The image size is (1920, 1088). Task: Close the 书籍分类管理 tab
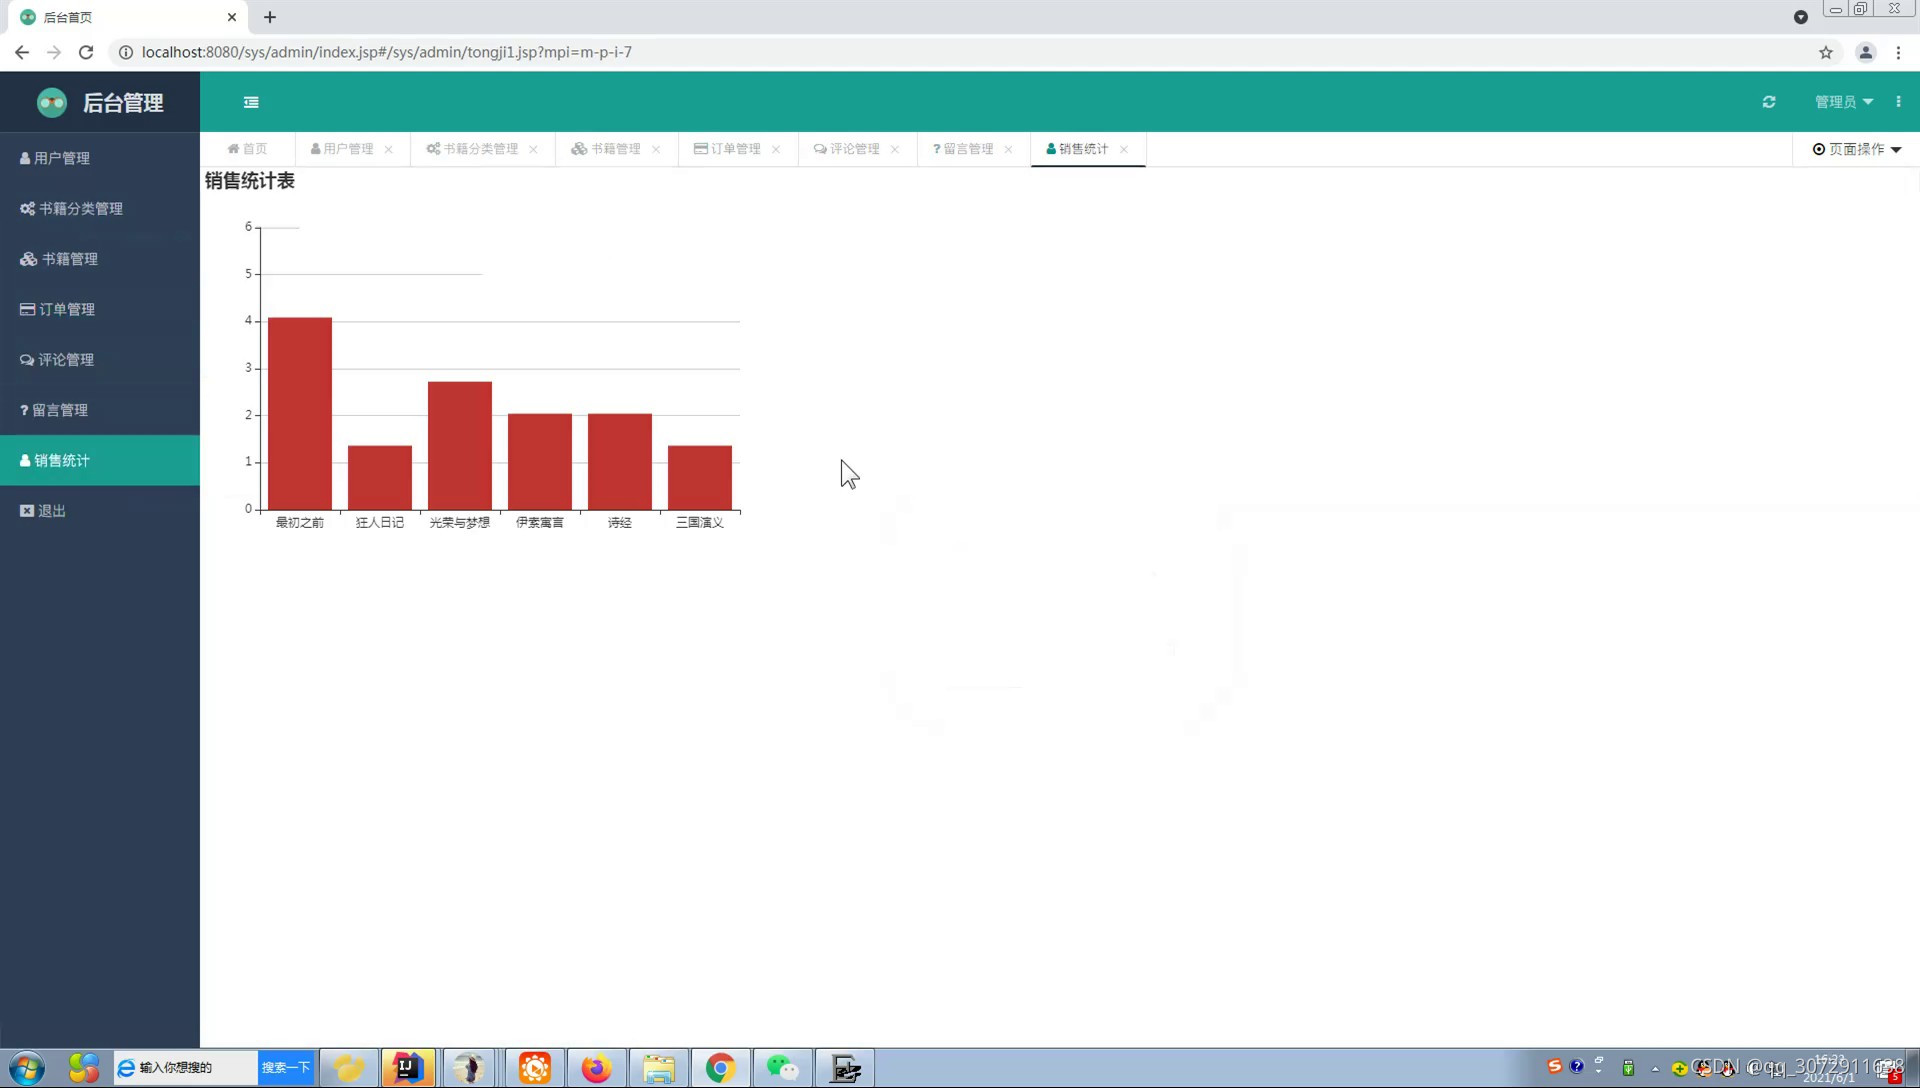(x=534, y=150)
